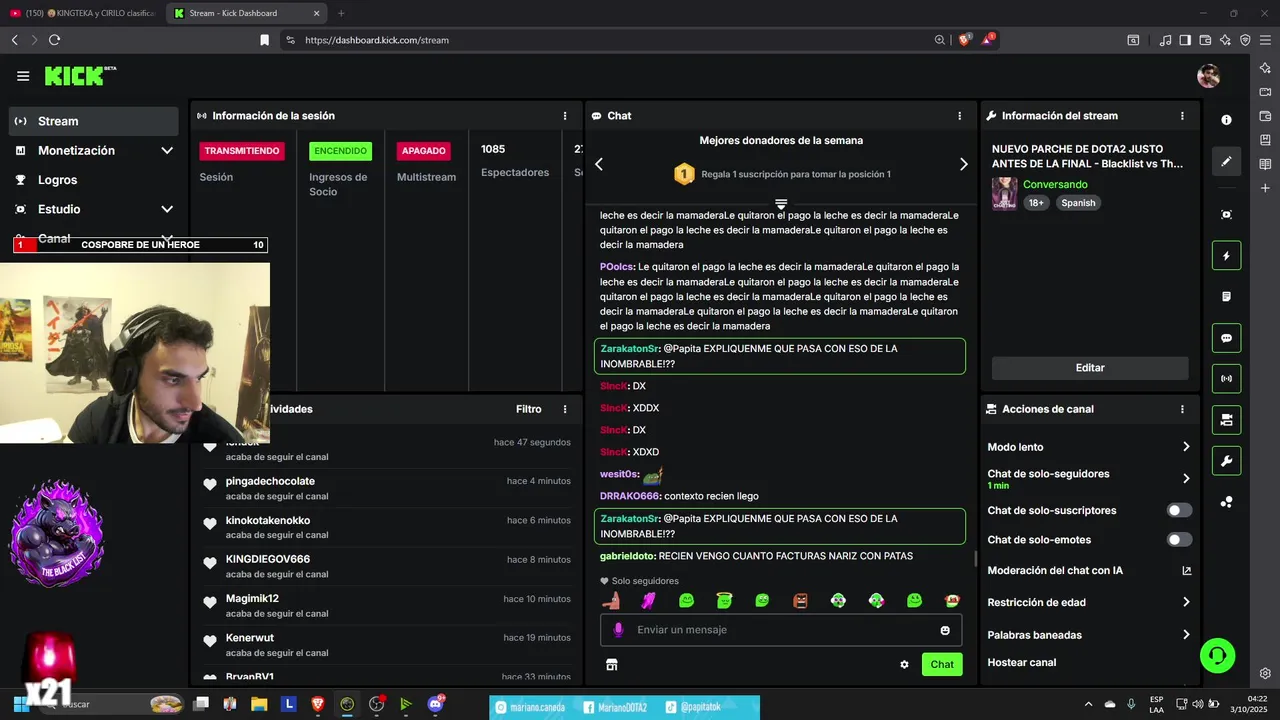
Task: Open the hamburger menu beside Kick logo
Action: pyautogui.click(x=23, y=76)
